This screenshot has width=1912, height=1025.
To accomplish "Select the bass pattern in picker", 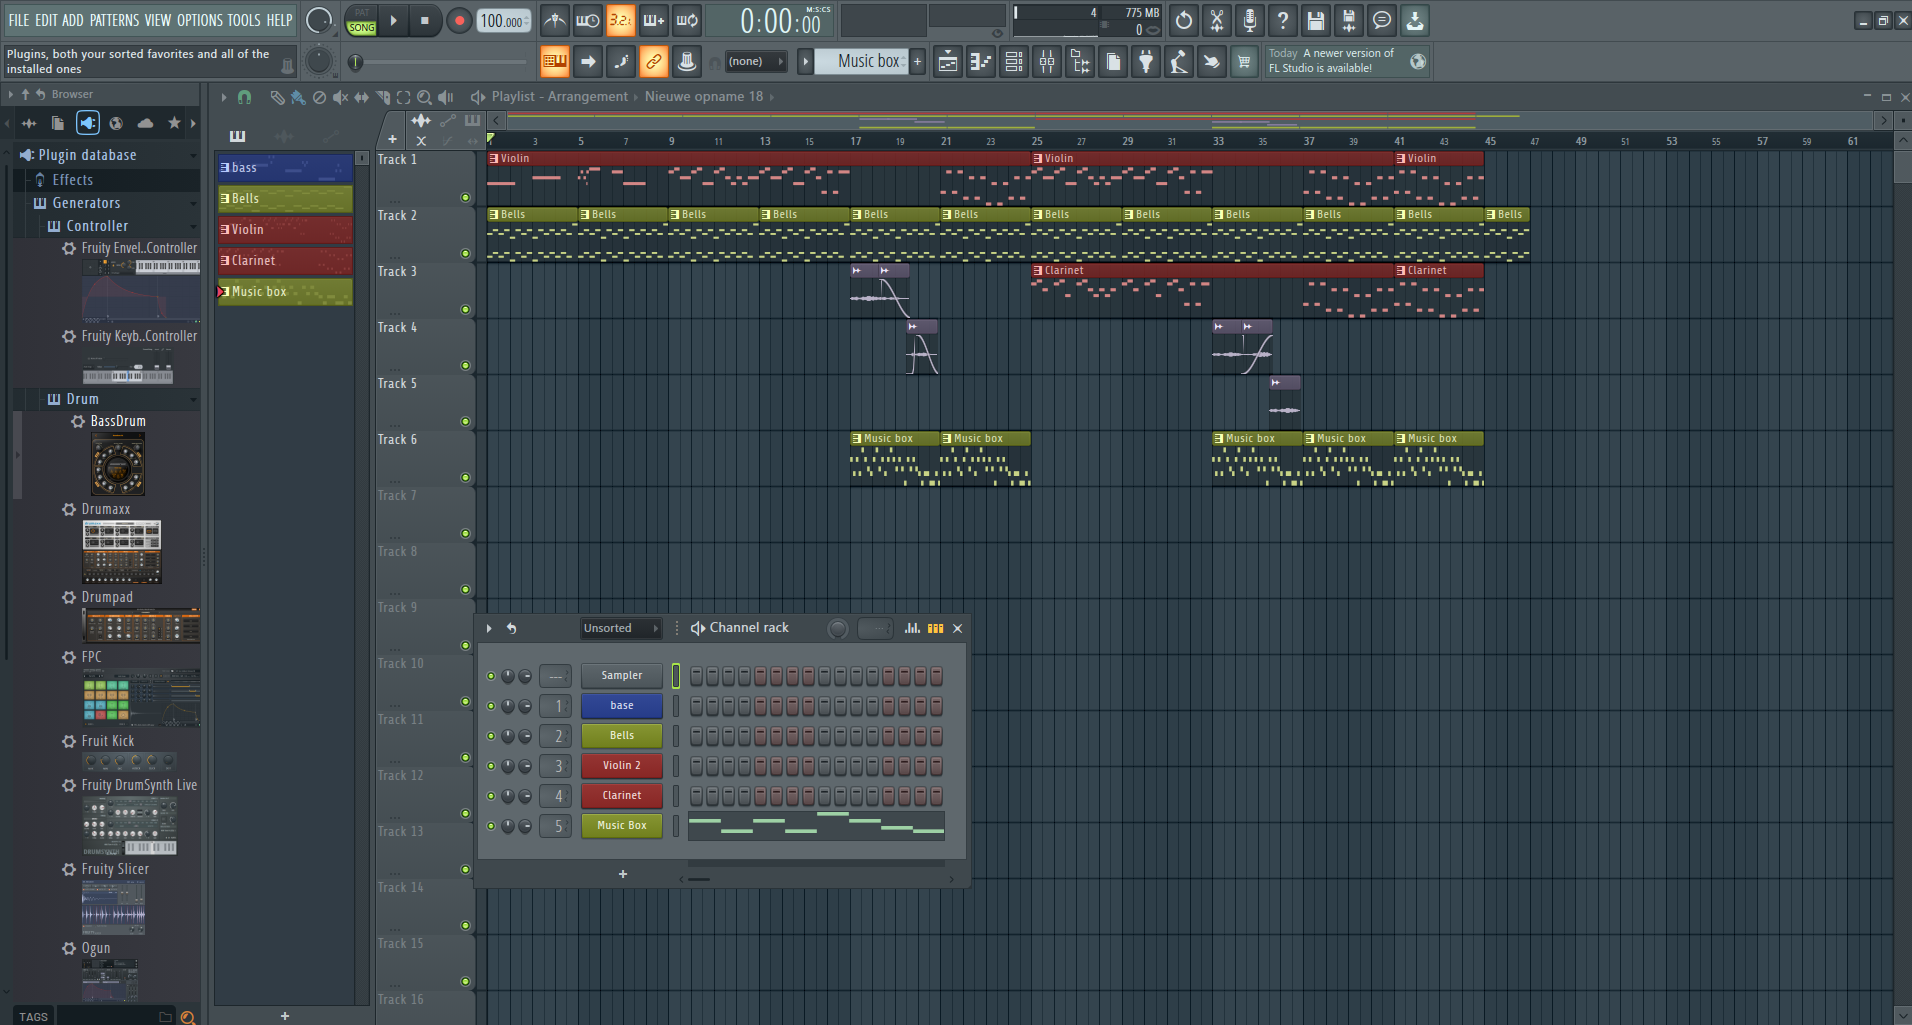I will point(285,168).
